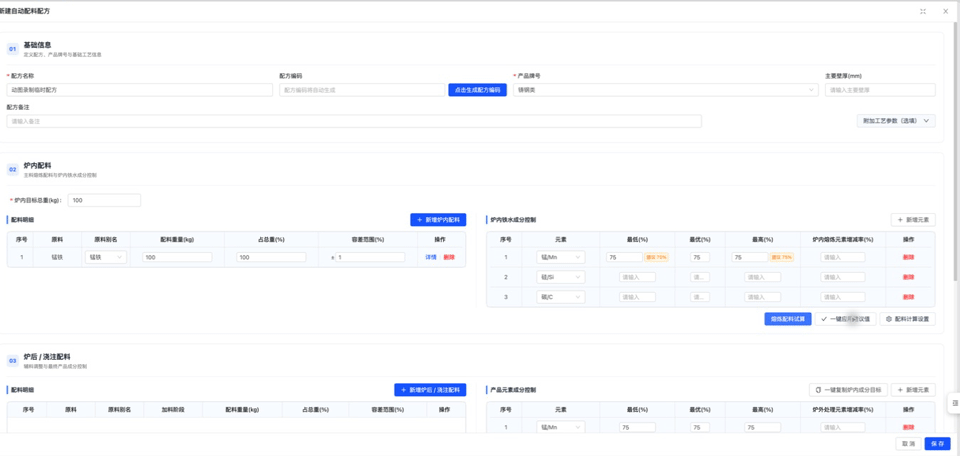
Task: Click 新增元素 button in 产品元素成分控制
Action: coord(913,390)
